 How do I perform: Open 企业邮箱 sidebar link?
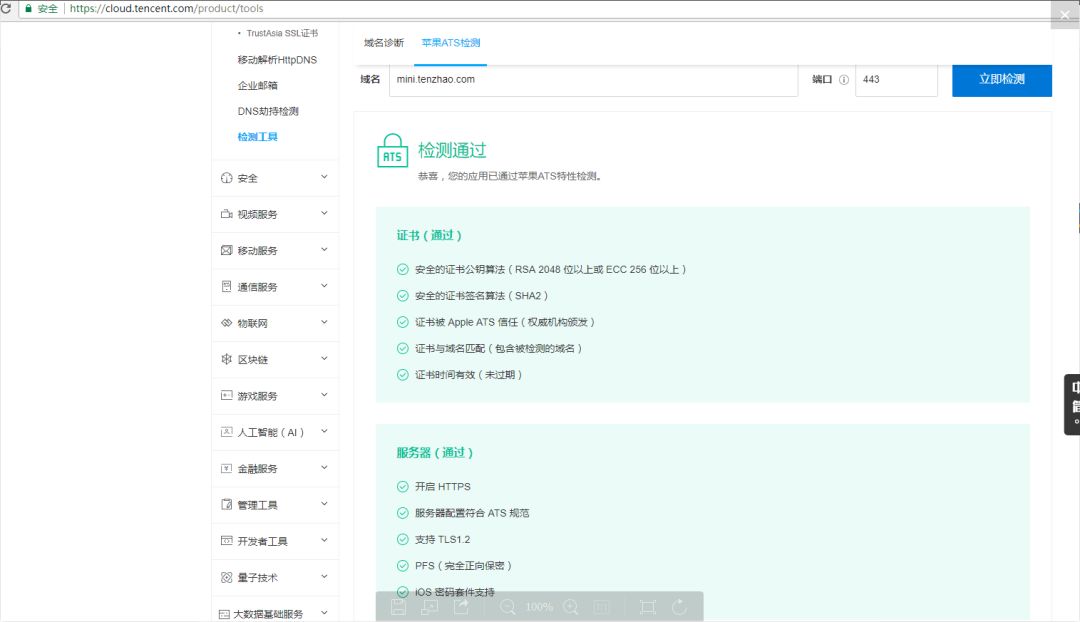(258, 85)
